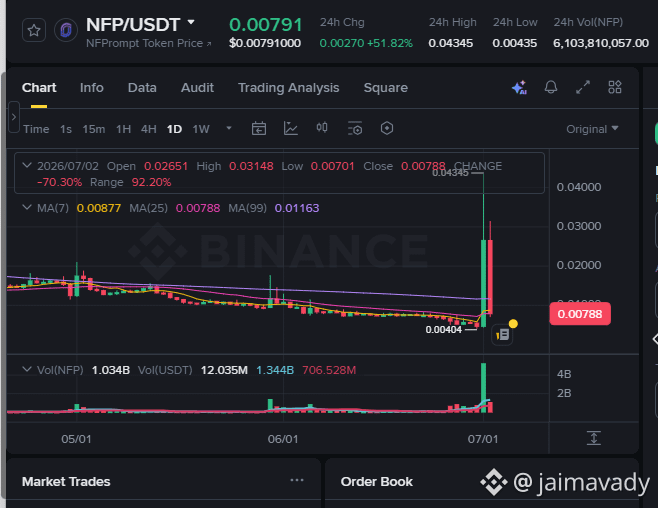This screenshot has height=508, width=658.
Task: Select the 15m interval
Action: pyautogui.click(x=94, y=129)
